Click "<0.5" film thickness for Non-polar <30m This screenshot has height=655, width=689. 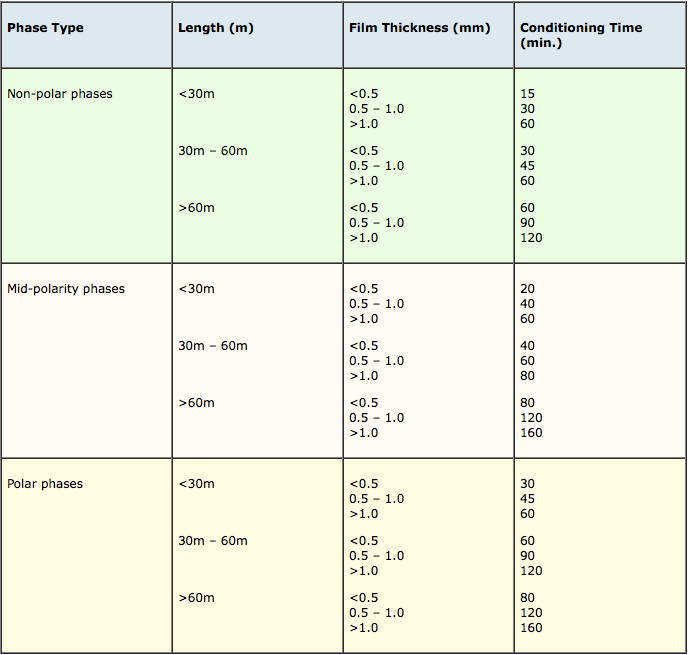click(x=364, y=94)
